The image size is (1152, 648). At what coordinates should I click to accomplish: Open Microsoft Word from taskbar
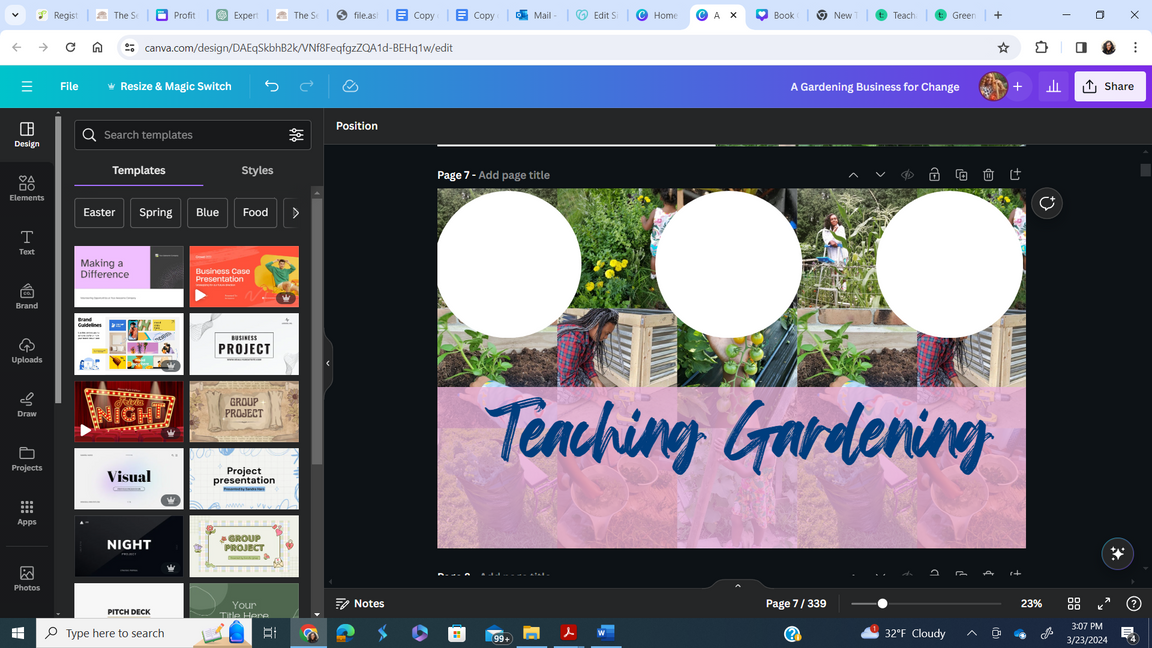click(605, 633)
